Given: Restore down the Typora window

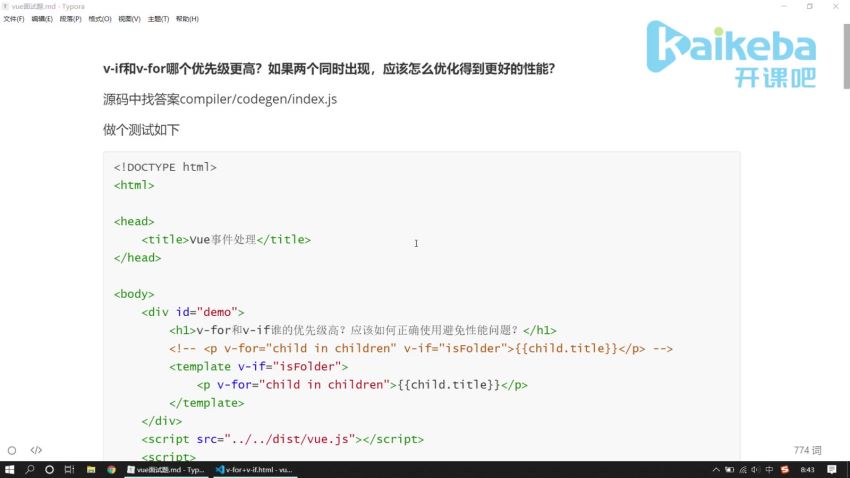Looking at the screenshot, I should point(809,7).
